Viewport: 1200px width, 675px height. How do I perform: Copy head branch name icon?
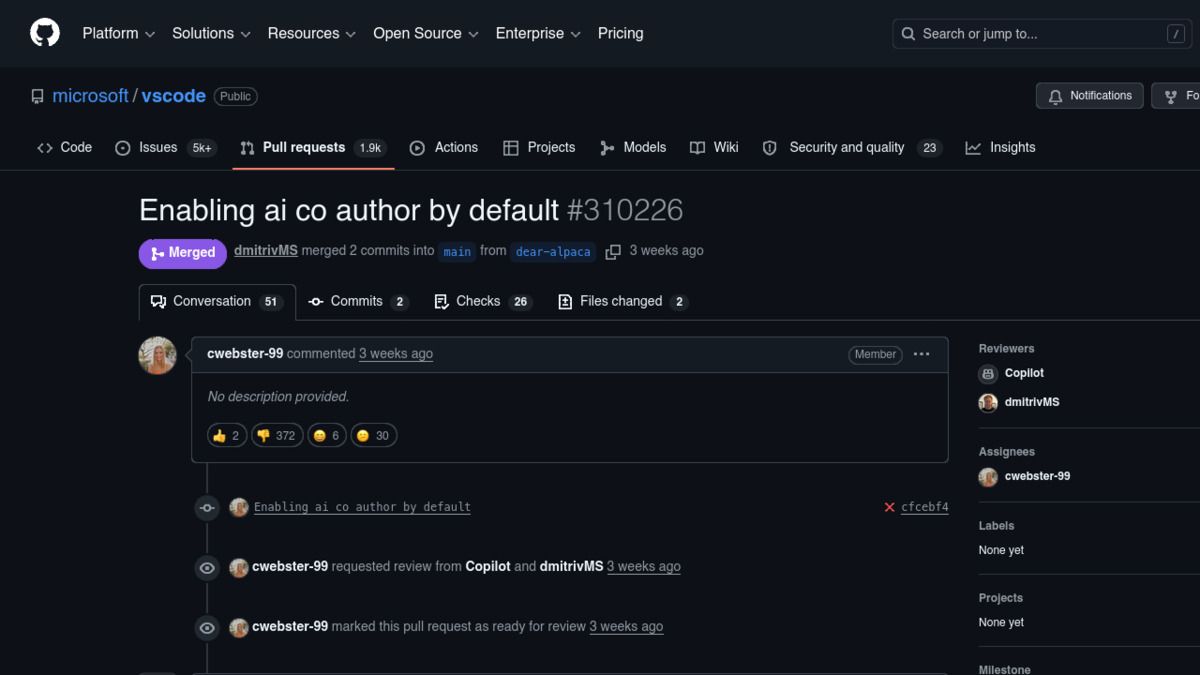[613, 252]
